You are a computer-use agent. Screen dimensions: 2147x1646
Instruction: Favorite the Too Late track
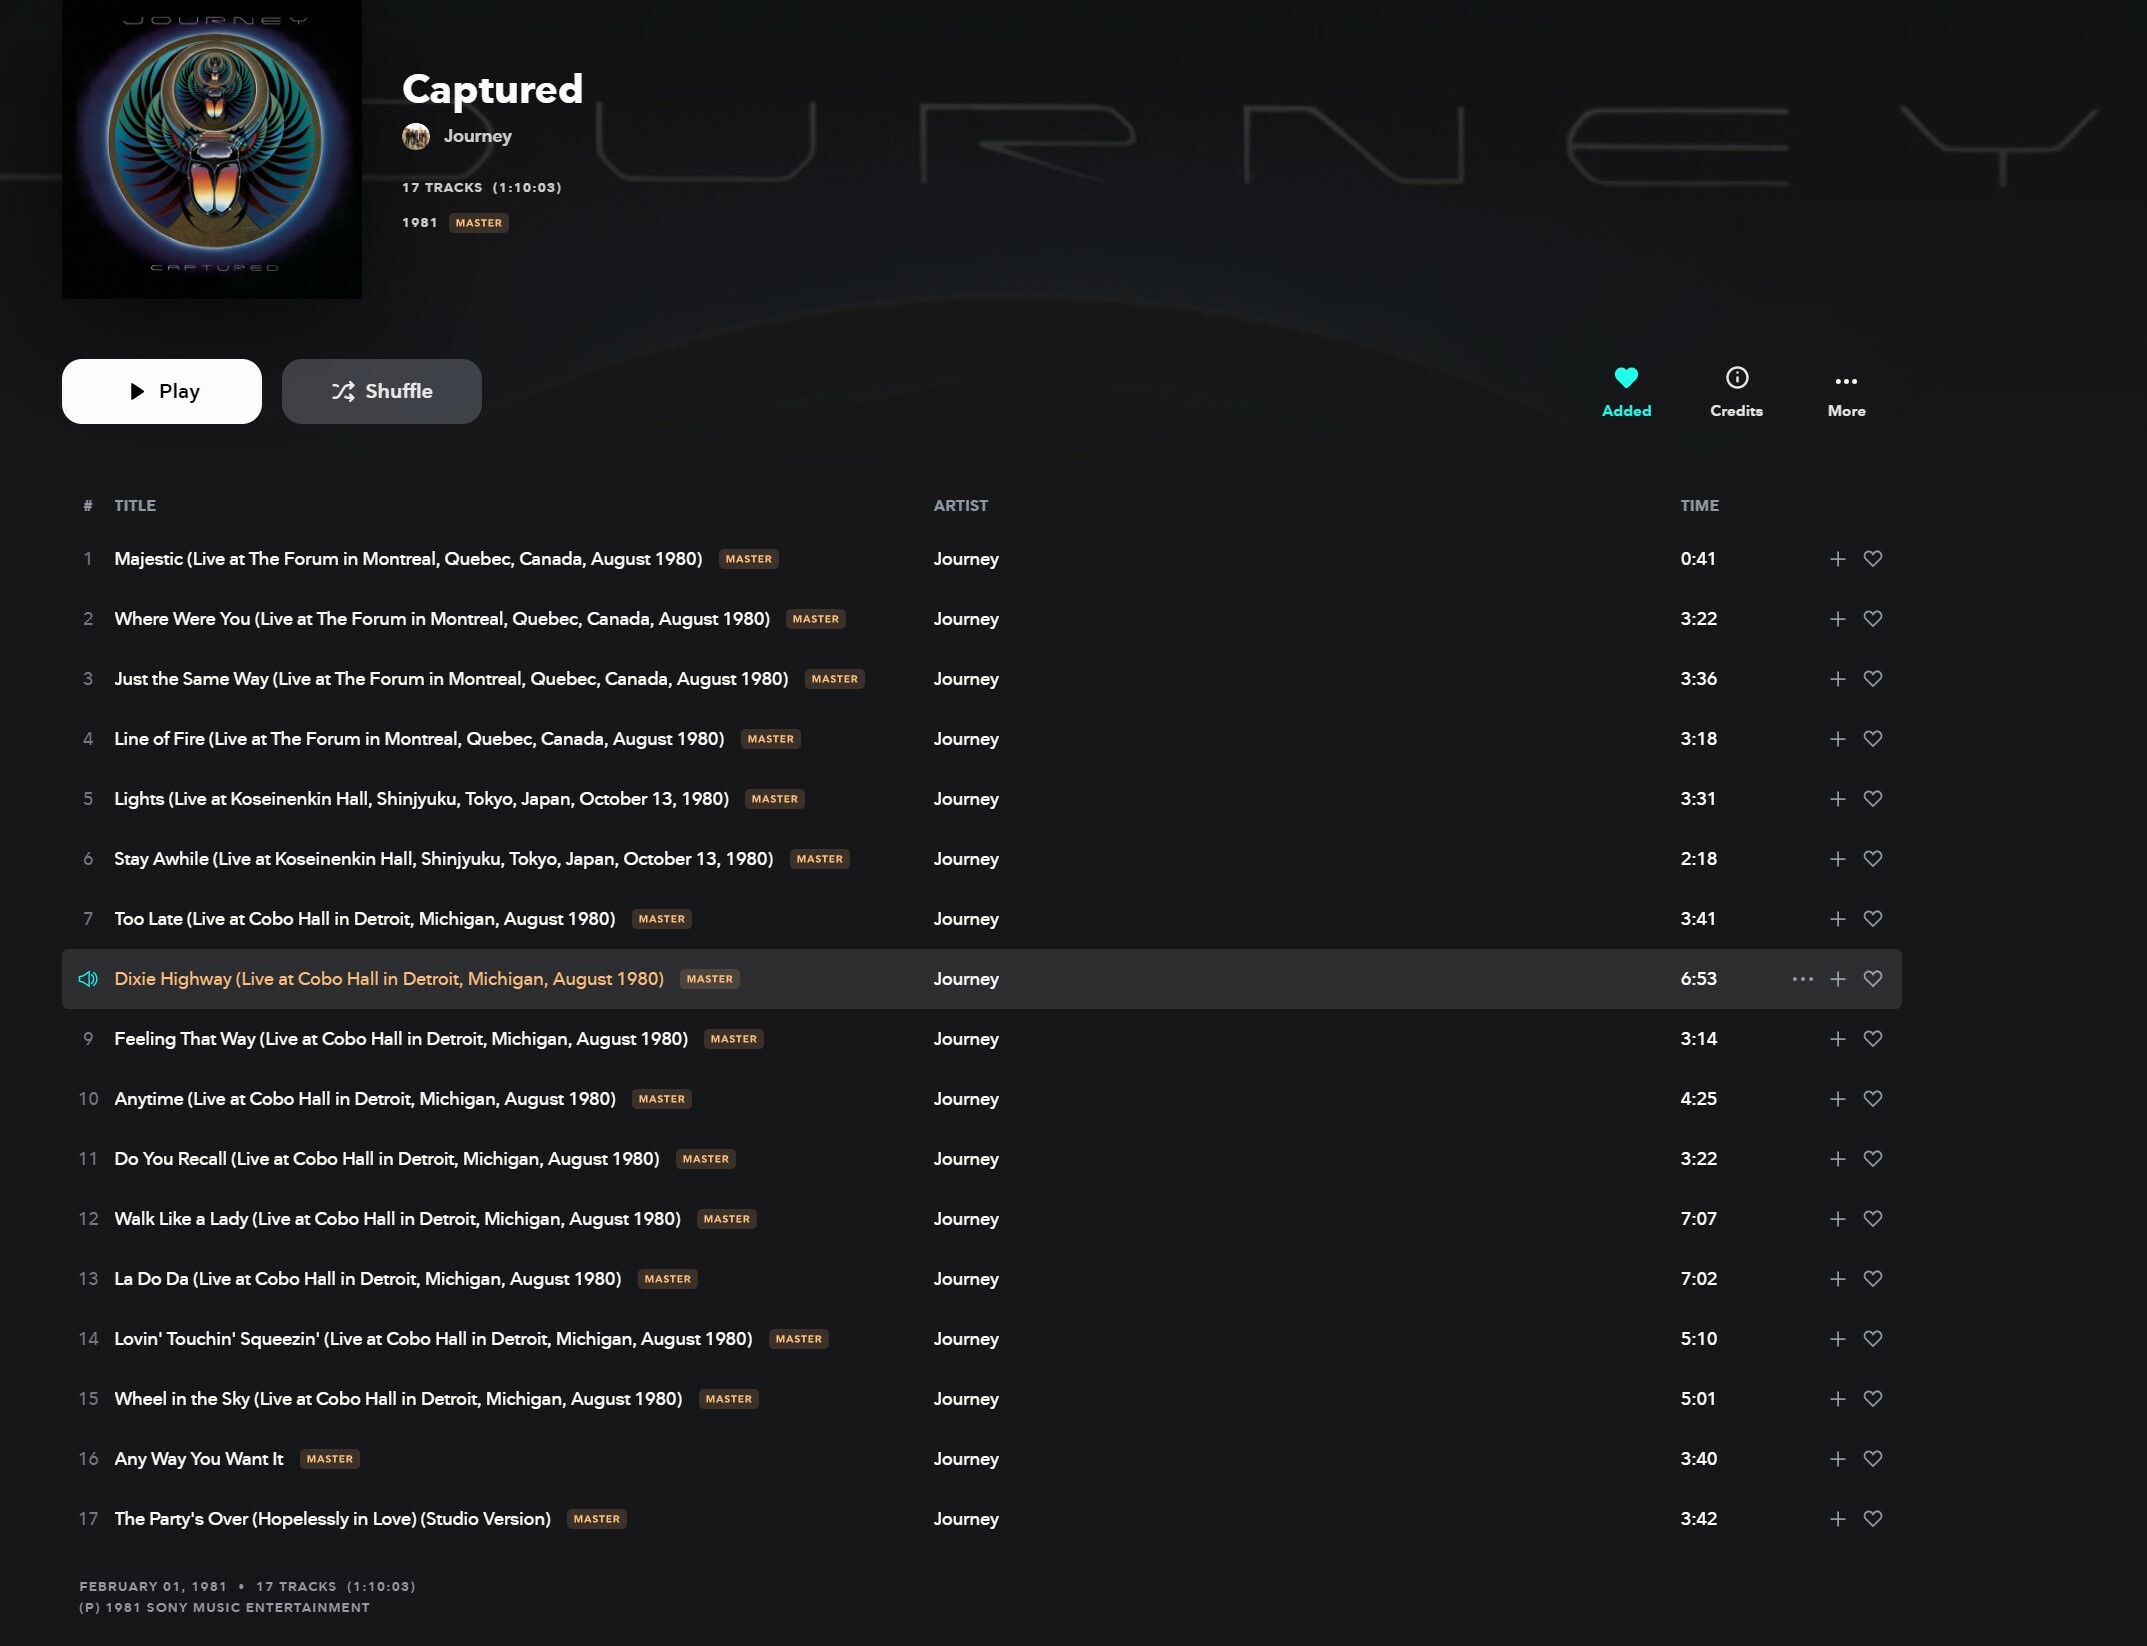(1873, 919)
